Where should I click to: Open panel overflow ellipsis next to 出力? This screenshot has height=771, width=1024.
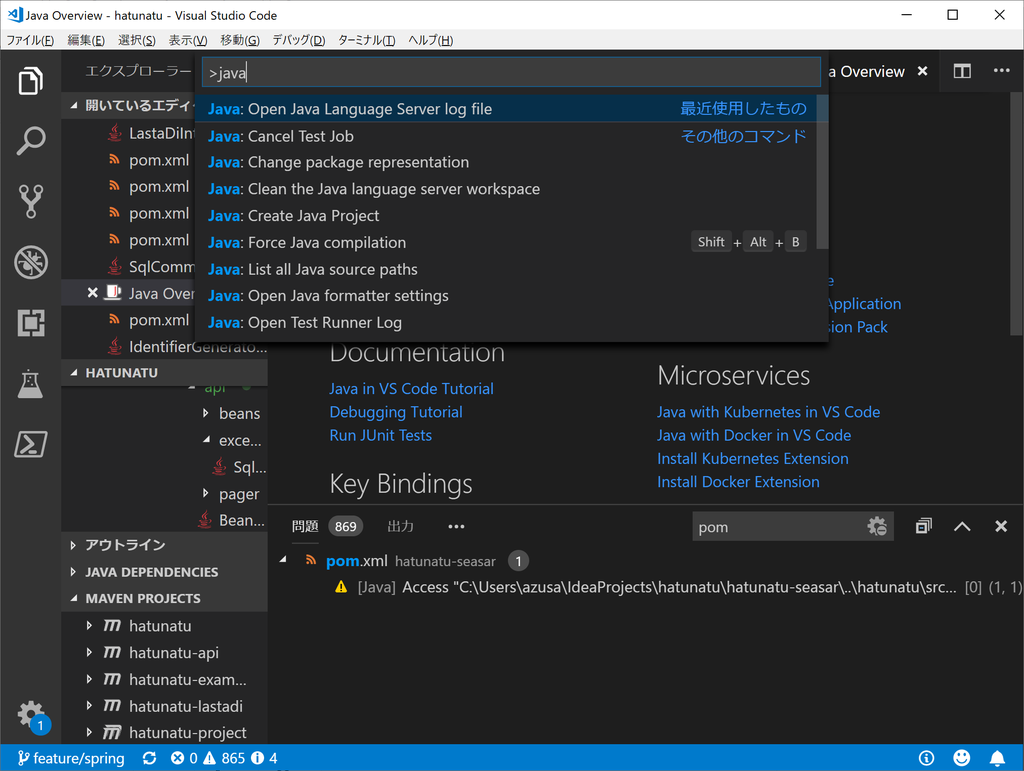point(456,526)
